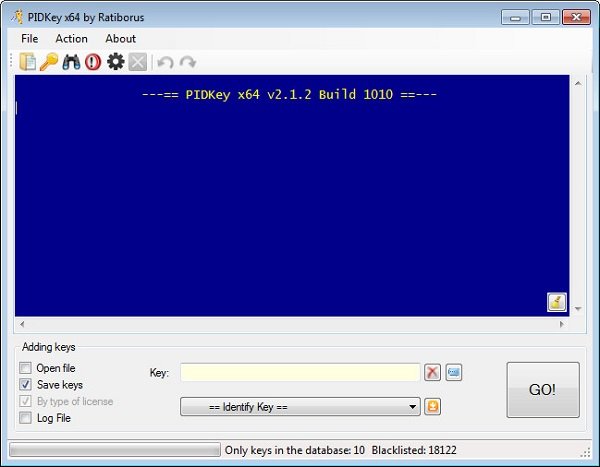Click the binoculars search toolbar icon
Screen dimensions: 600x467
pos(71,62)
